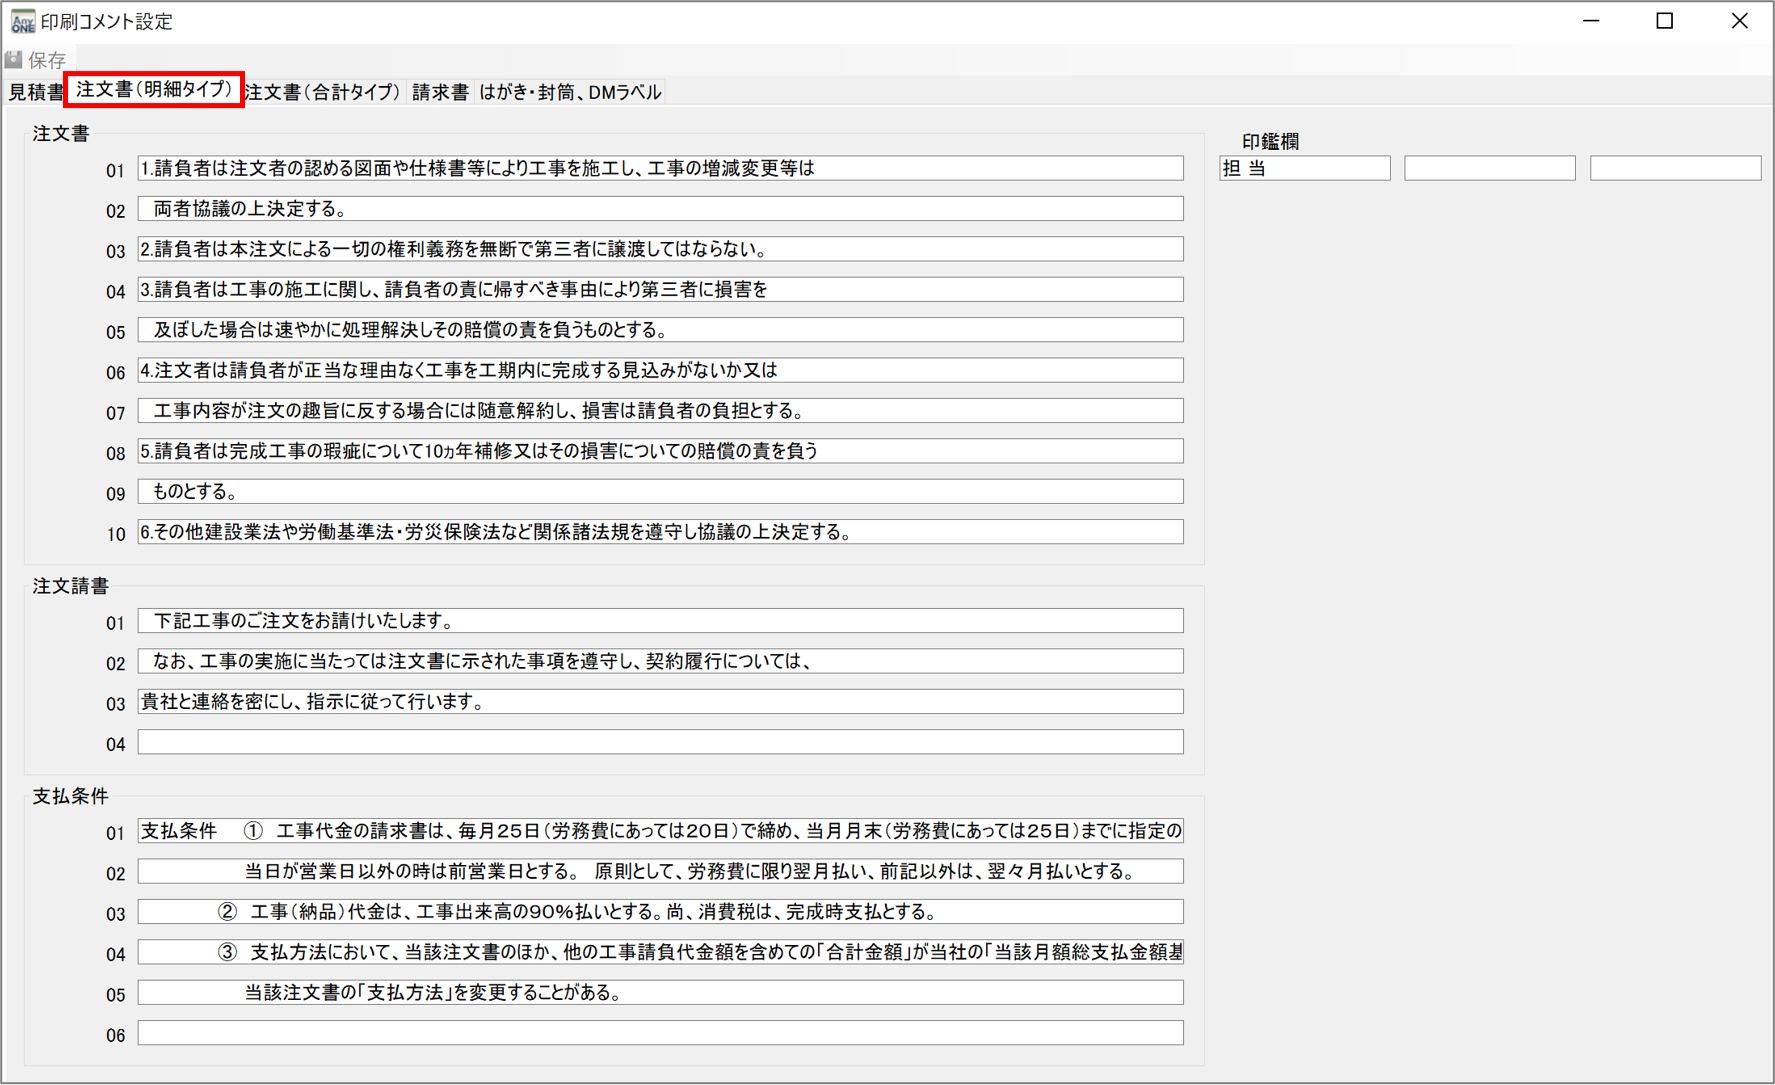Click 注文書 line 01 text field
1775x1085 pixels.
[x=660, y=168]
